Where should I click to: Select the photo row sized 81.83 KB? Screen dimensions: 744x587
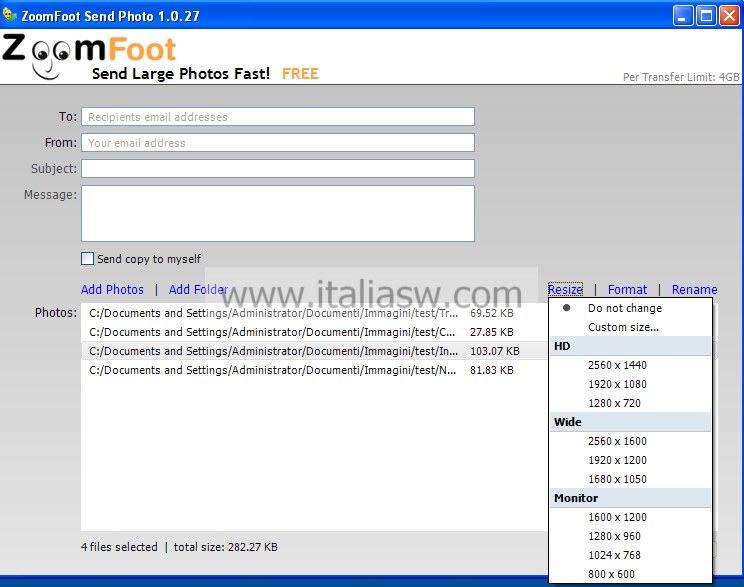coord(314,370)
